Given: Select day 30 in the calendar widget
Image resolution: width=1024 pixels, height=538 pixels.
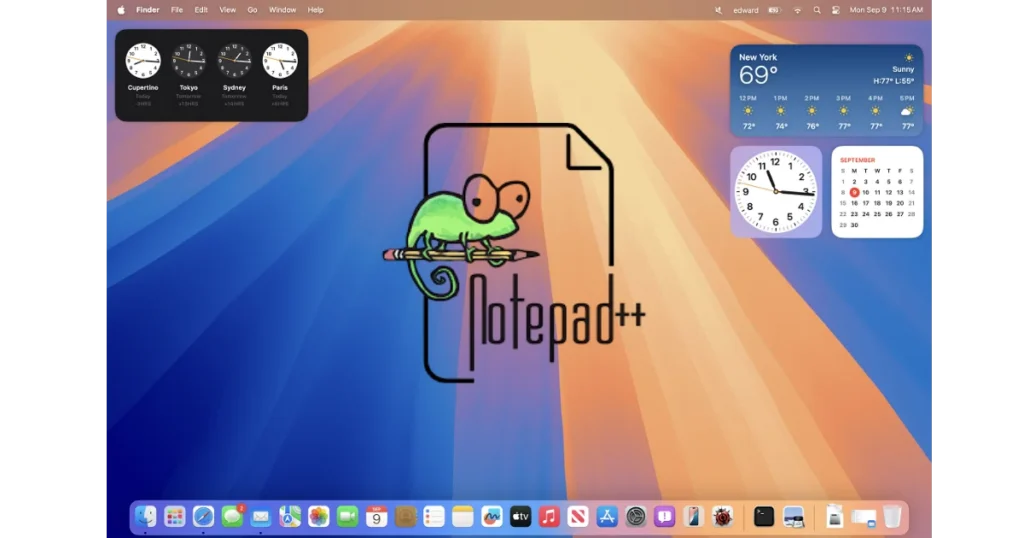Looking at the screenshot, I should click(x=854, y=225).
